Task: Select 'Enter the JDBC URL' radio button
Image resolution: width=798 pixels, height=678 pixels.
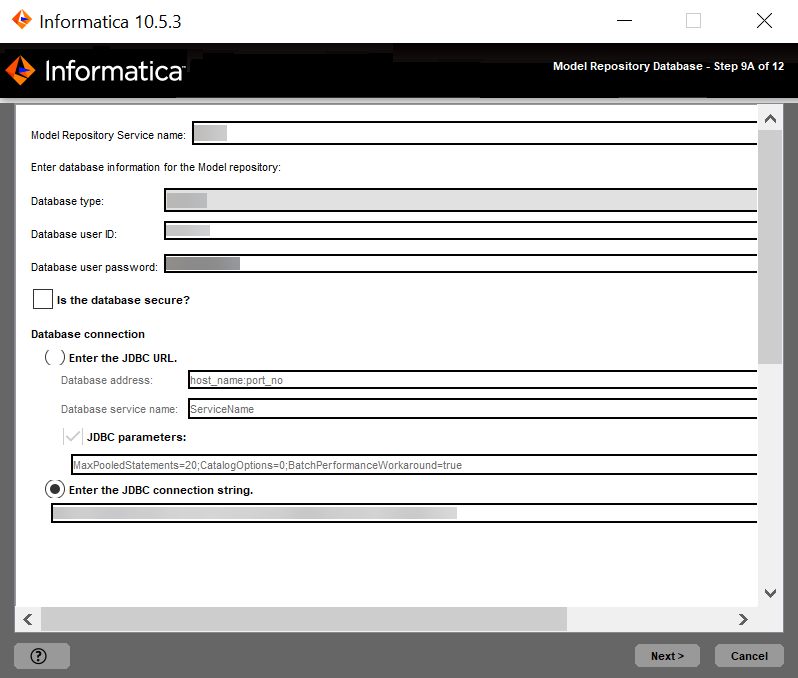Action: pos(54,357)
